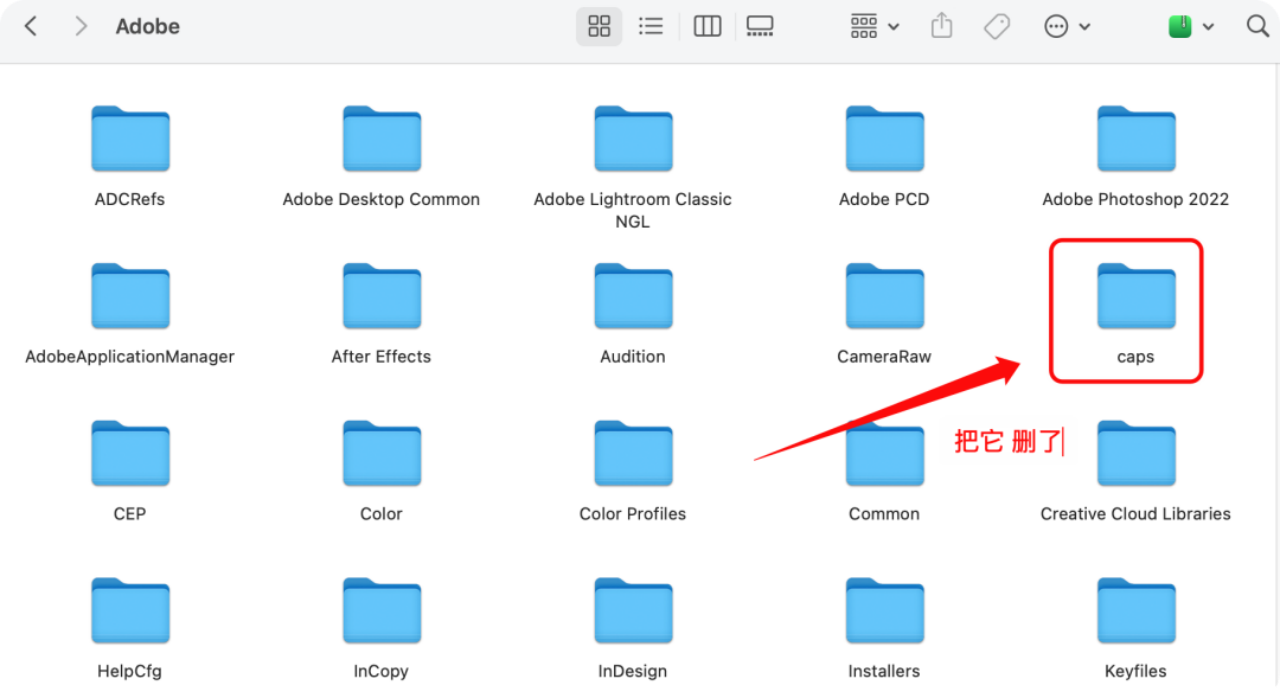Click the AdobeApplicationManager name label
The image size is (1280, 698).
pos(130,356)
